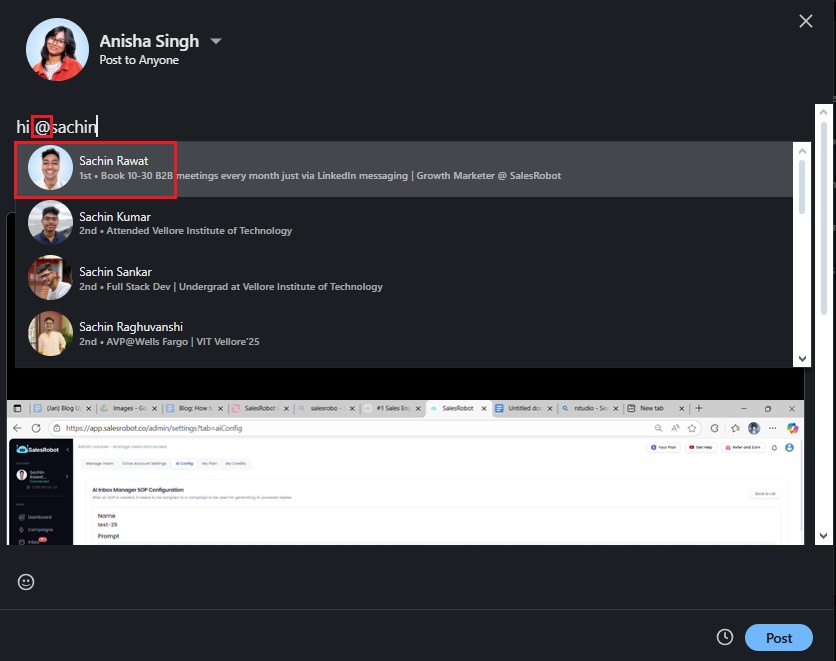Select Sachin Rawat from mention suggestions
The width and height of the screenshot is (836, 661).
click(404, 169)
